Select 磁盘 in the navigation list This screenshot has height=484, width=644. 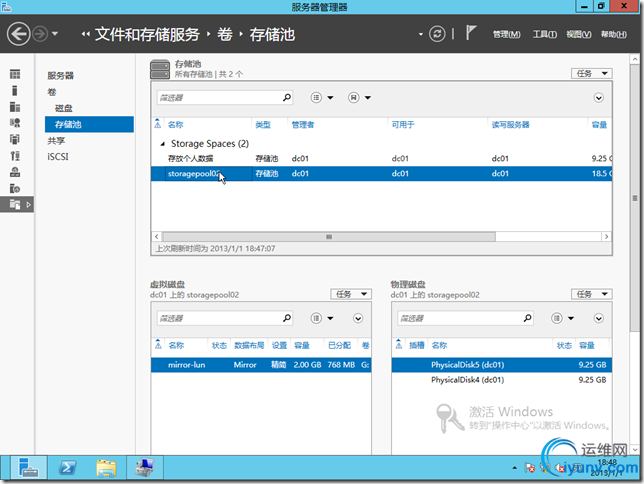point(64,108)
